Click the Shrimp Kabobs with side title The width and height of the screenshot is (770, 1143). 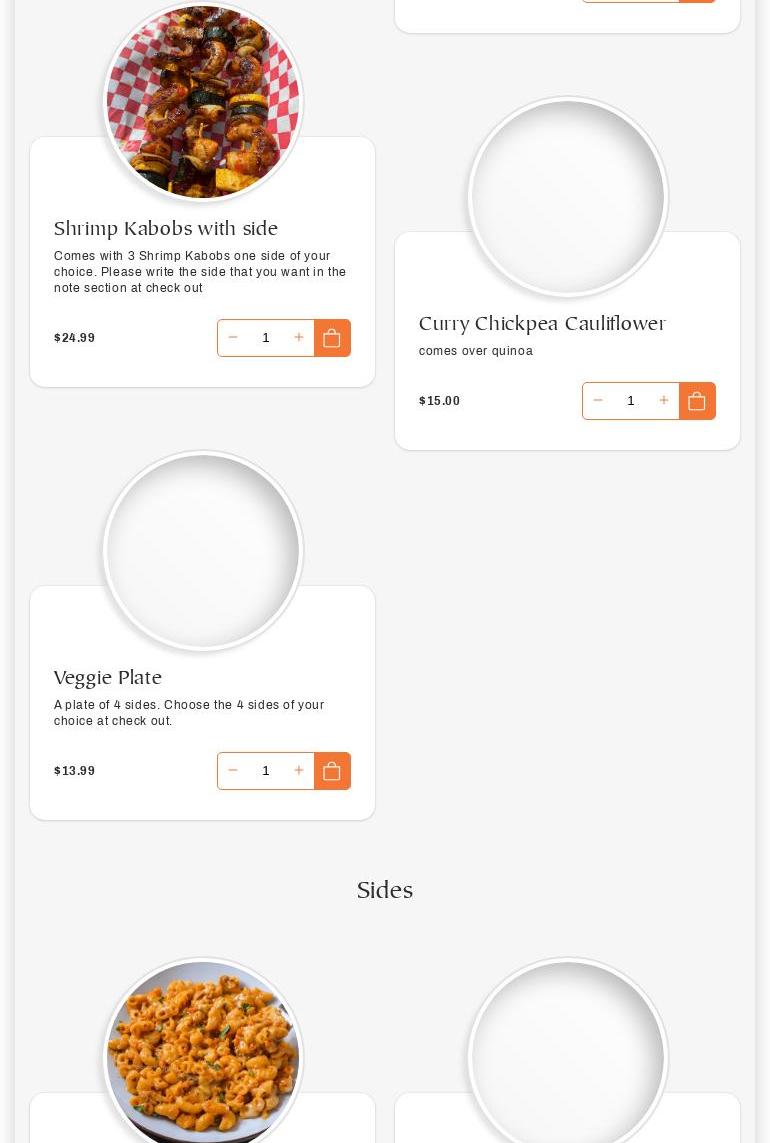pyautogui.click(x=166, y=229)
